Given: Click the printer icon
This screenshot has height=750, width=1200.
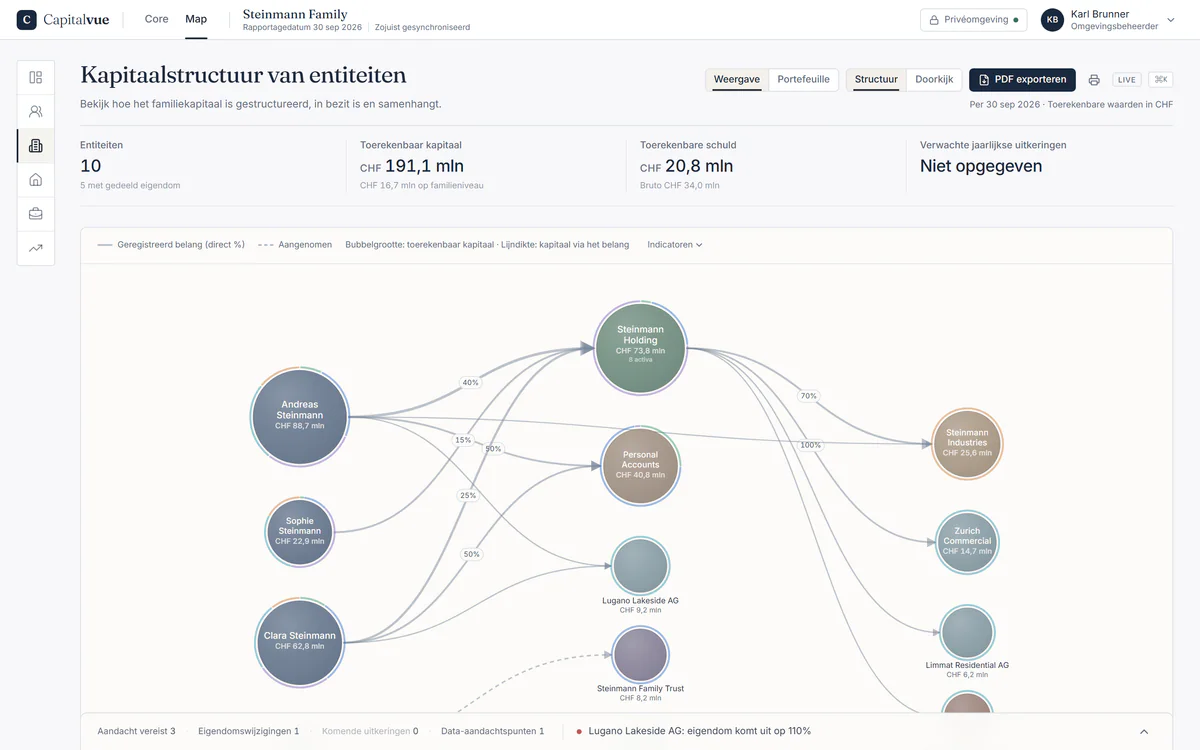Looking at the screenshot, I should pos(1094,80).
